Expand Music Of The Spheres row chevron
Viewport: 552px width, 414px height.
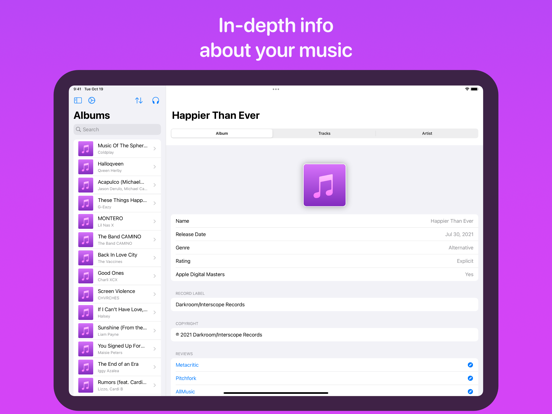point(155,149)
